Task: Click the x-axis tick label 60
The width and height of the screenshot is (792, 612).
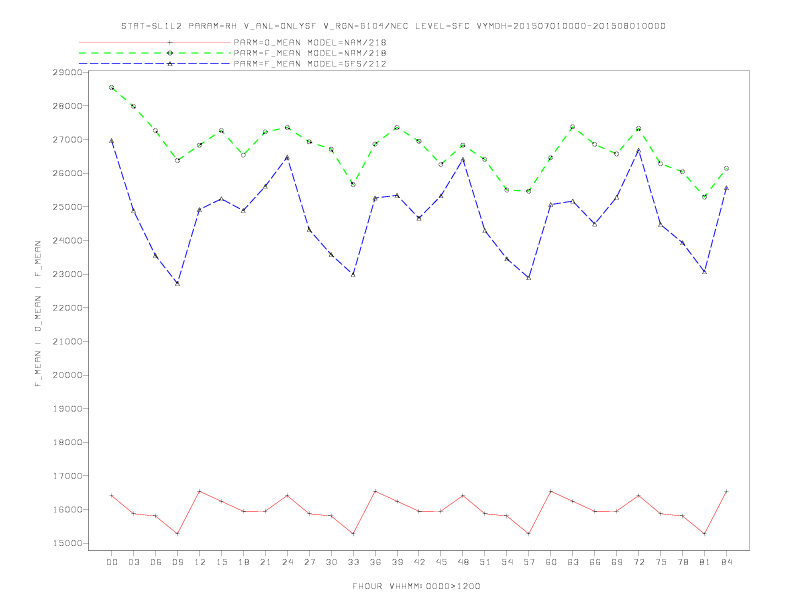Action: pos(551,562)
